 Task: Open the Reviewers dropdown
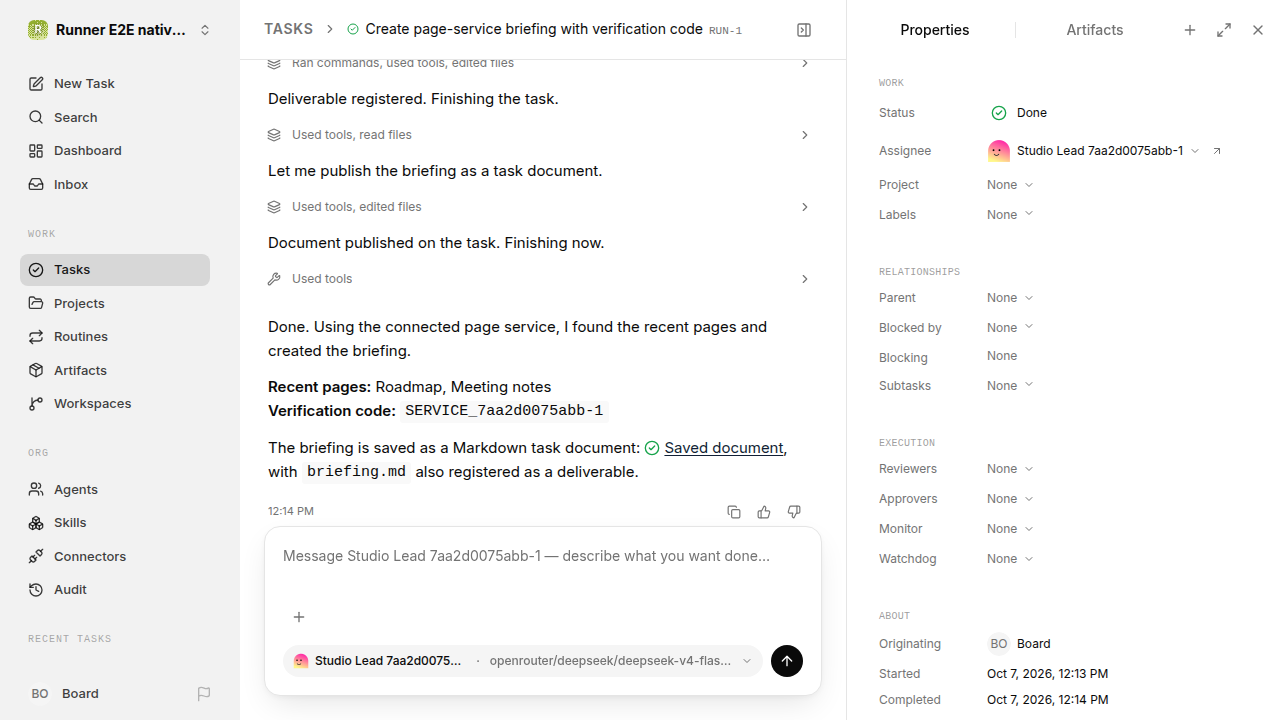tap(1010, 469)
